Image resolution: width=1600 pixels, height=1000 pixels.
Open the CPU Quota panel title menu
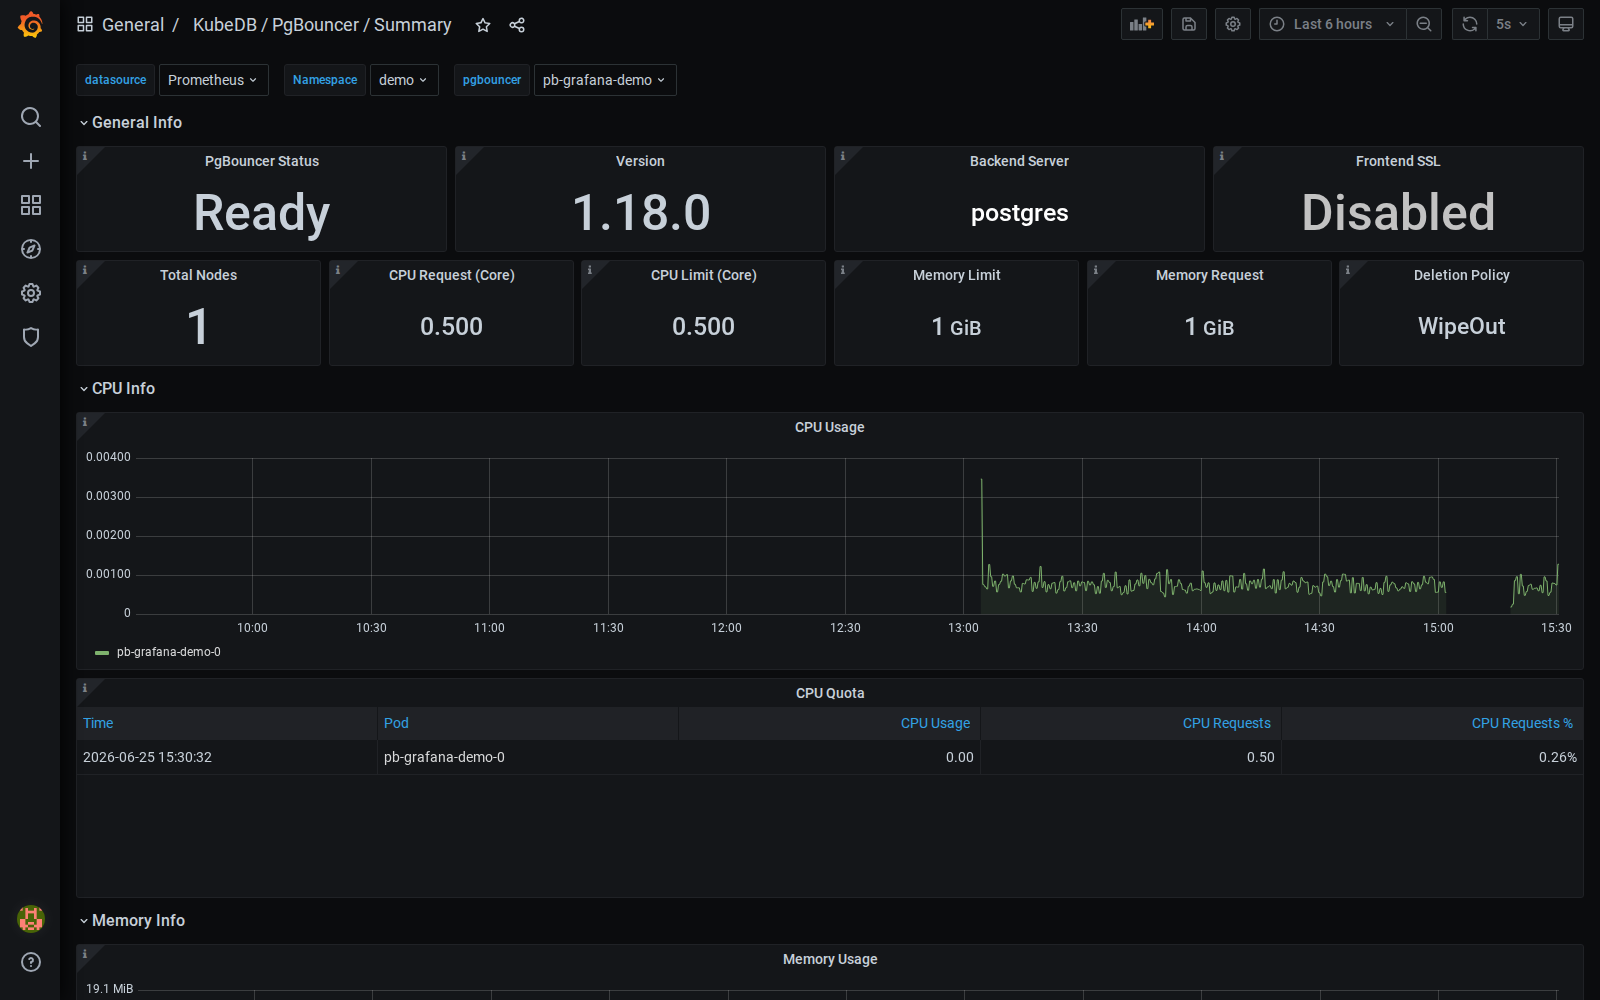click(829, 693)
